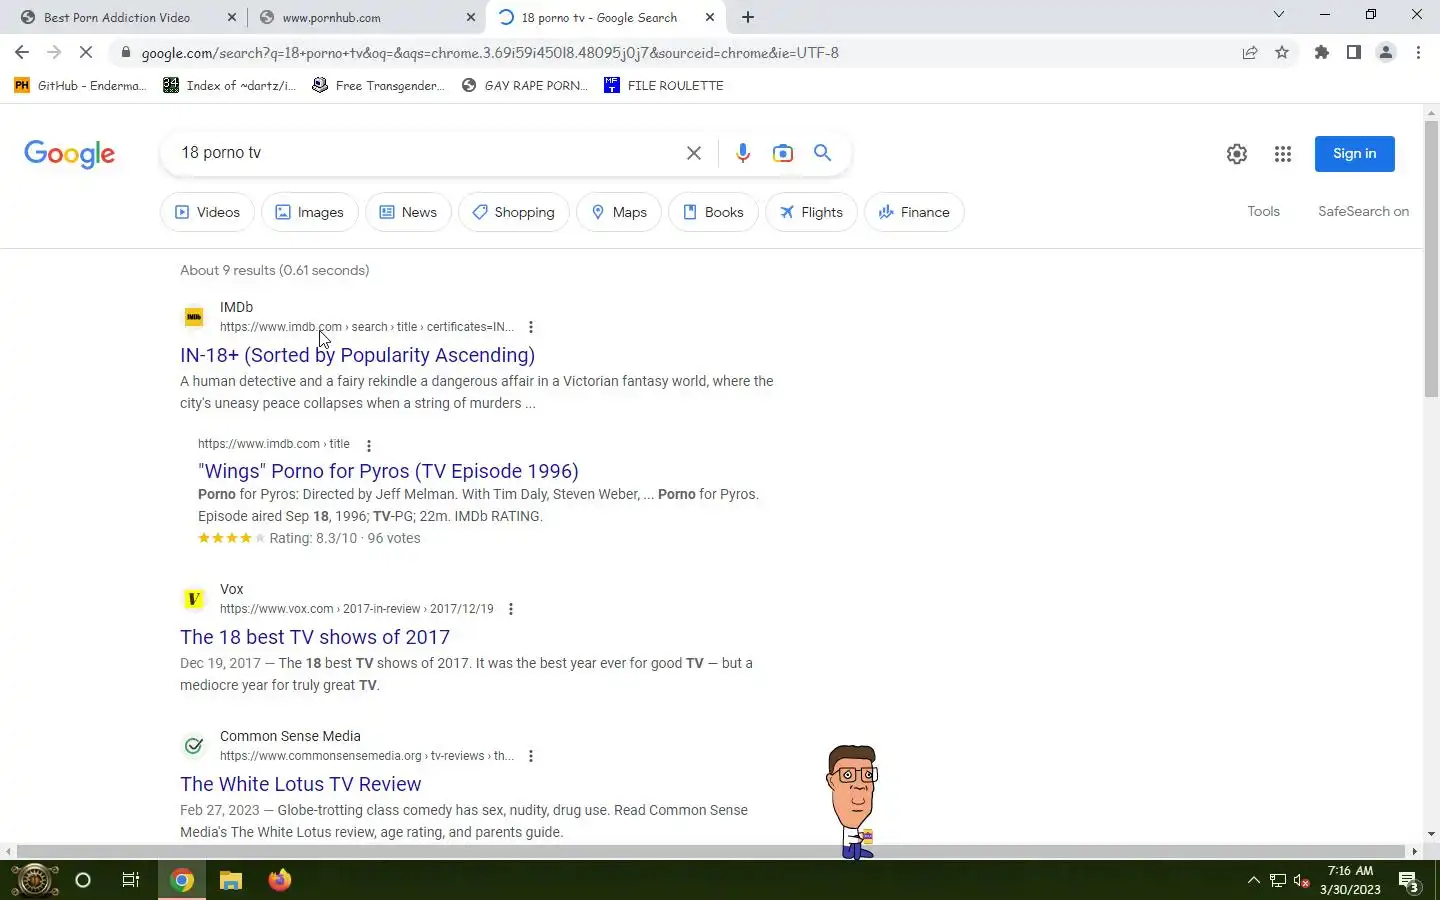Open the three-dot options for Wings result
Image resolution: width=1440 pixels, height=900 pixels.
pyautogui.click(x=369, y=446)
